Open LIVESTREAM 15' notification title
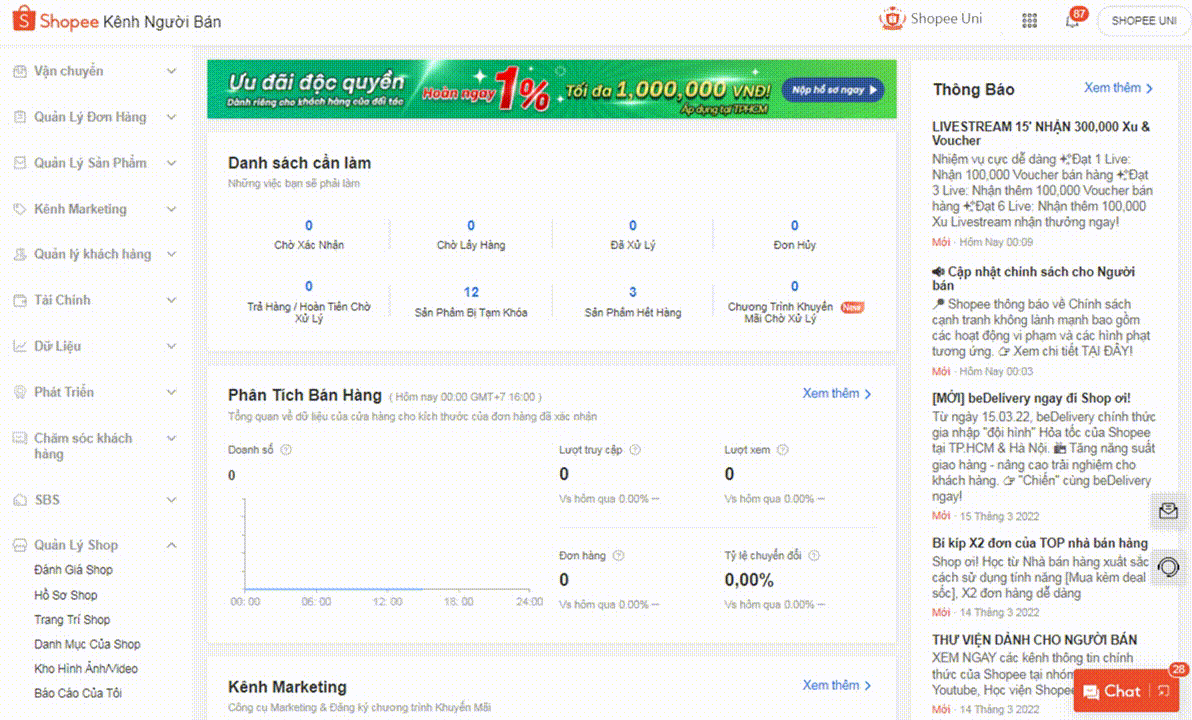Viewport: 1192px width, 720px height. (x=1041, y=133)
